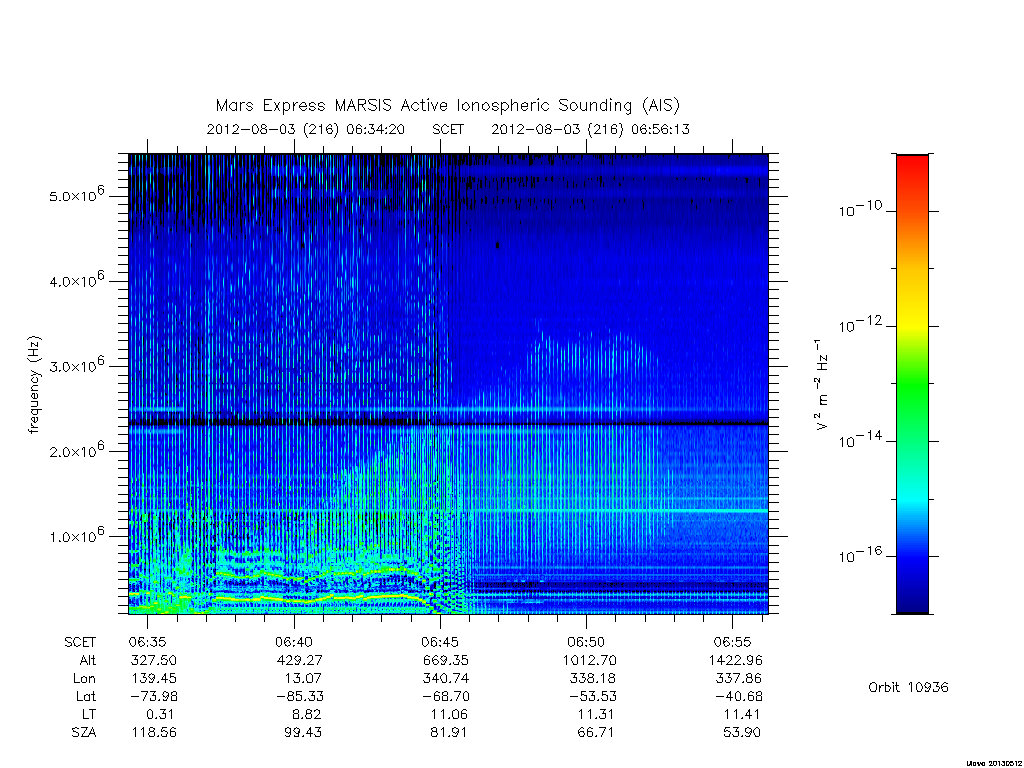Click the 'SCET' label between the timestamps

(x=448, y=129)
